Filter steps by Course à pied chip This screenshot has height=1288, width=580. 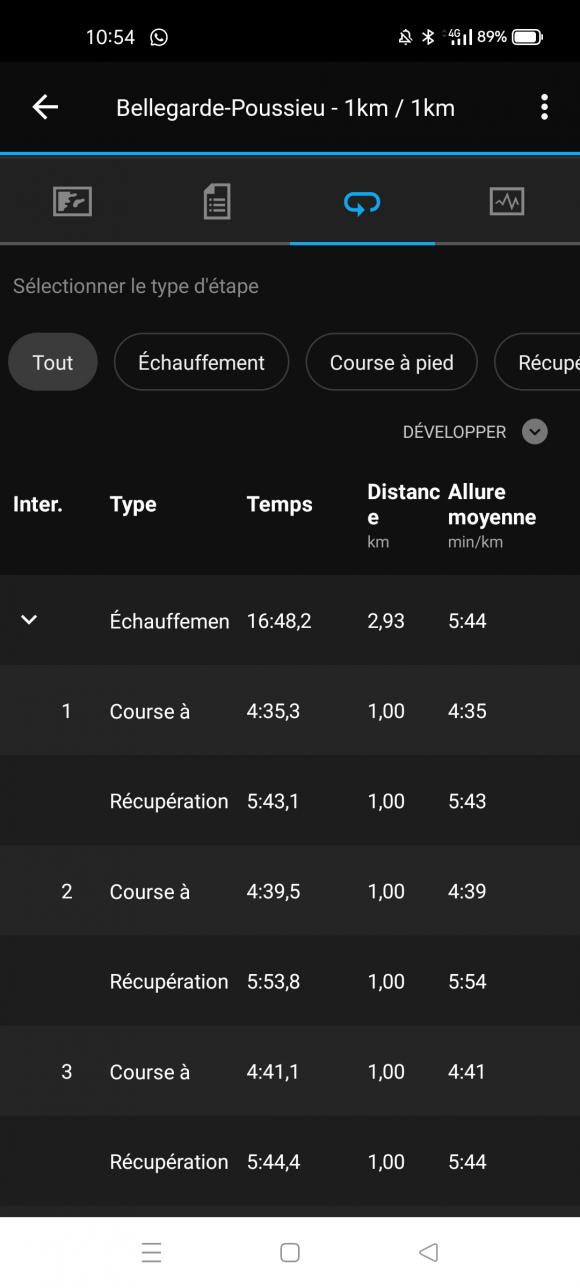pyautogui.click(x=391, y=362)
